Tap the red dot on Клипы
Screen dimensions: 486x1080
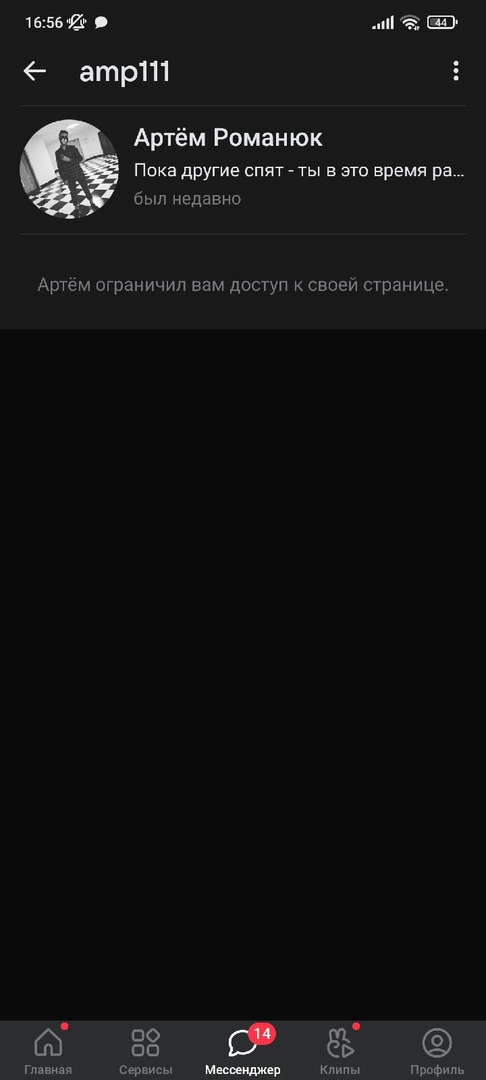click(356, 1026)
